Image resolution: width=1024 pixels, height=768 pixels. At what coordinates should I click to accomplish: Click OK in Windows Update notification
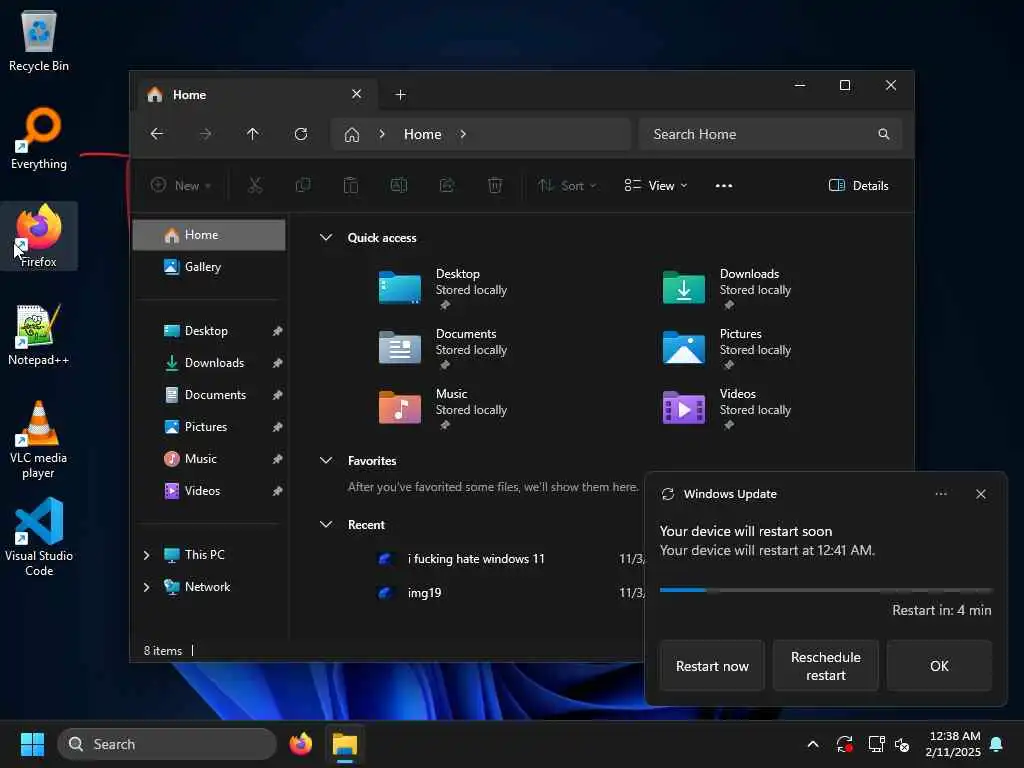pyautogui.click(x=939, y=665)
